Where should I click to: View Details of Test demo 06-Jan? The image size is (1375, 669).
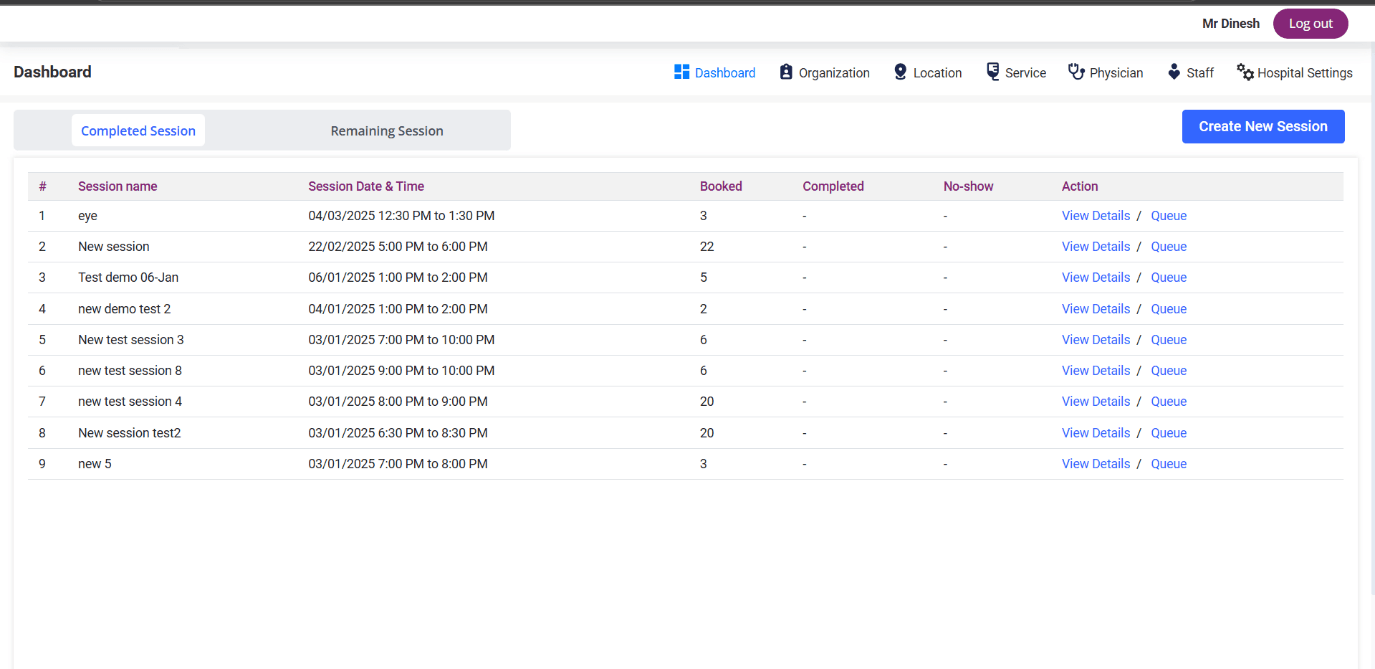1095,278
